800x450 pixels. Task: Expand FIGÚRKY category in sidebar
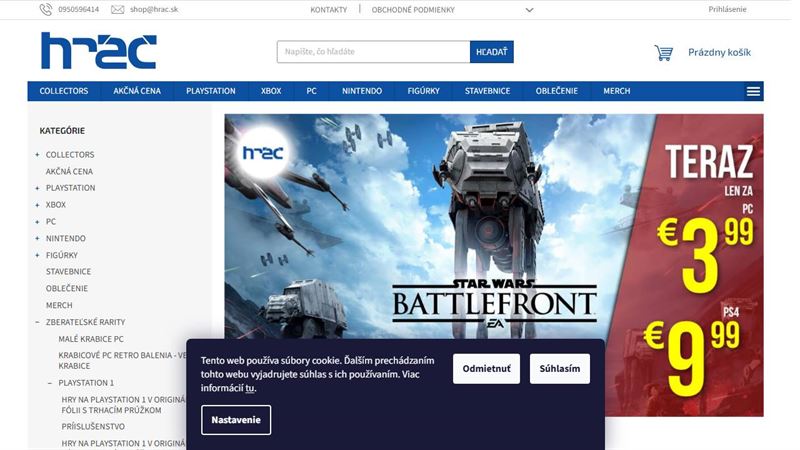coord(37,255)
